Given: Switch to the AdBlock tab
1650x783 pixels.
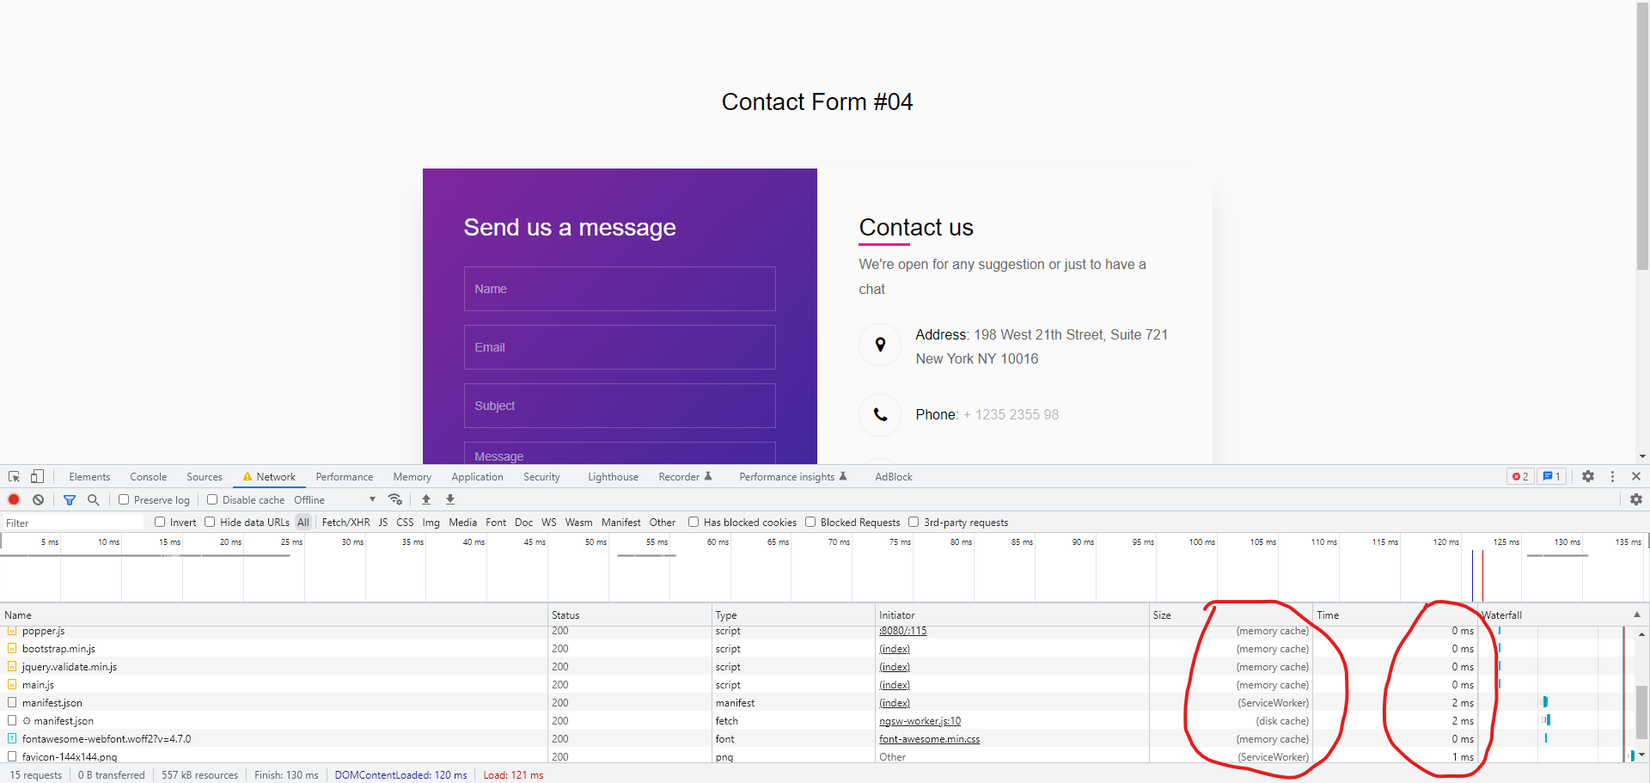Looking at the screenshot, I should [x=894, y=477].
